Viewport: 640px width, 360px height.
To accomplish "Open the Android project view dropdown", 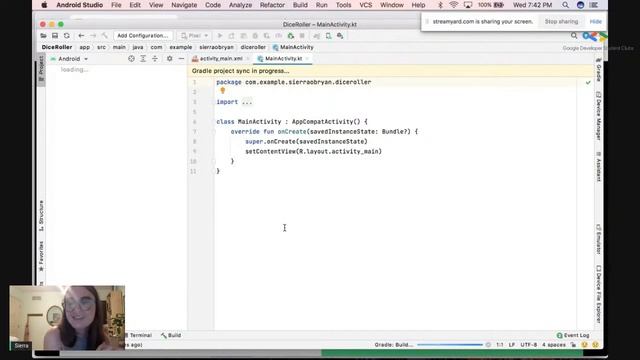I will click(x=69, y=59).
